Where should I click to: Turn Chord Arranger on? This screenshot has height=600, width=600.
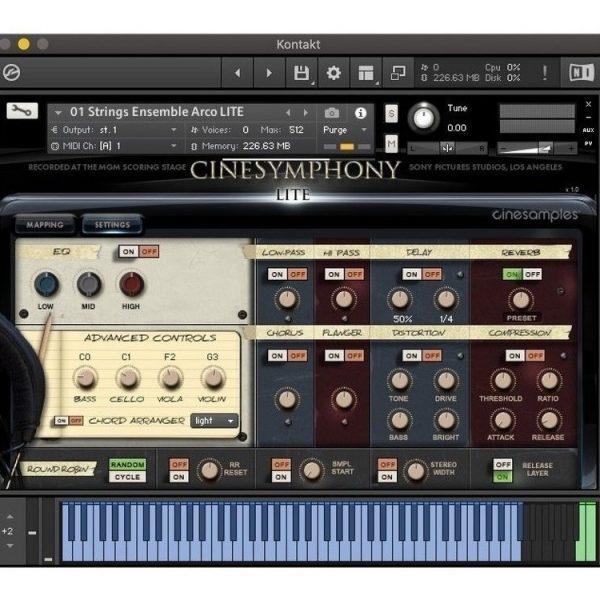(61, 421)
